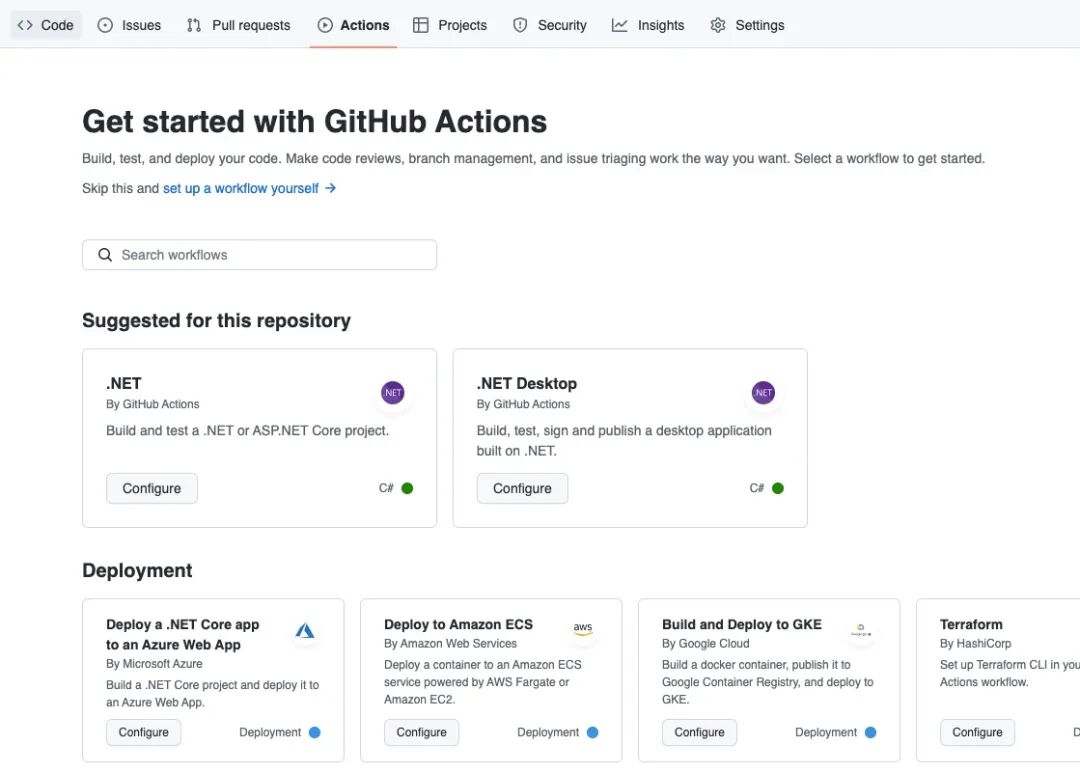Focus the Search workflows field
The image size is (1080, 773).
tap(270, 255)
